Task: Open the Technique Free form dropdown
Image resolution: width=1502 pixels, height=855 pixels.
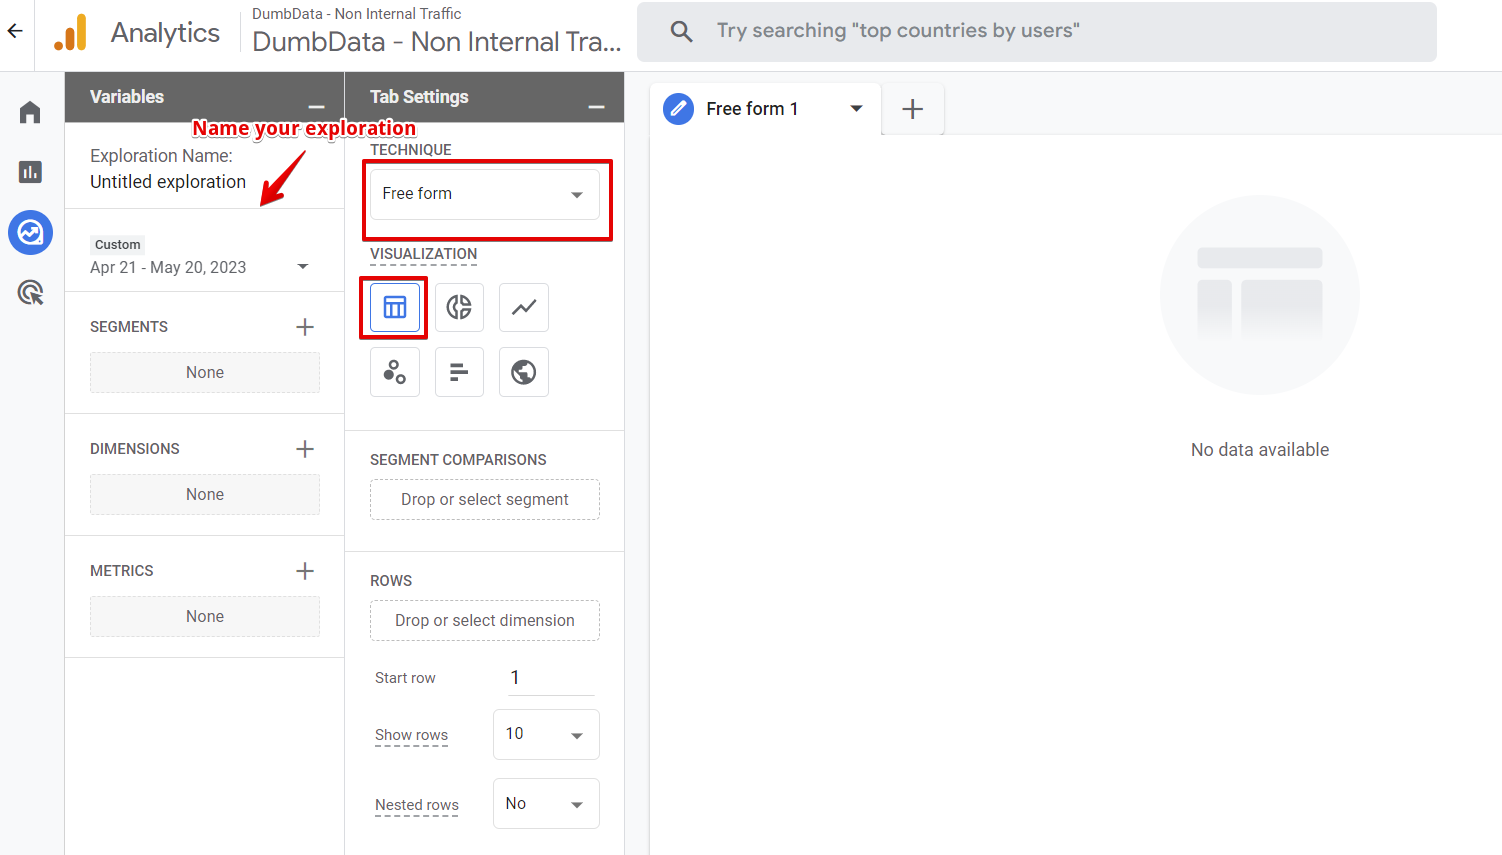Action: (x=485, y=194)
